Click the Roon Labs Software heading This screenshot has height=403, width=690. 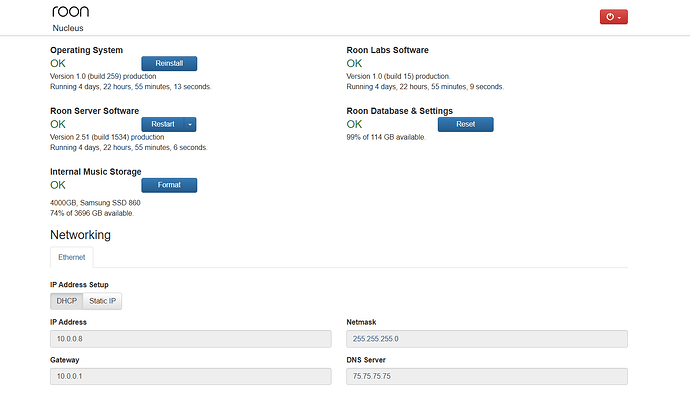pyautogui.click(x=387, y=50)
